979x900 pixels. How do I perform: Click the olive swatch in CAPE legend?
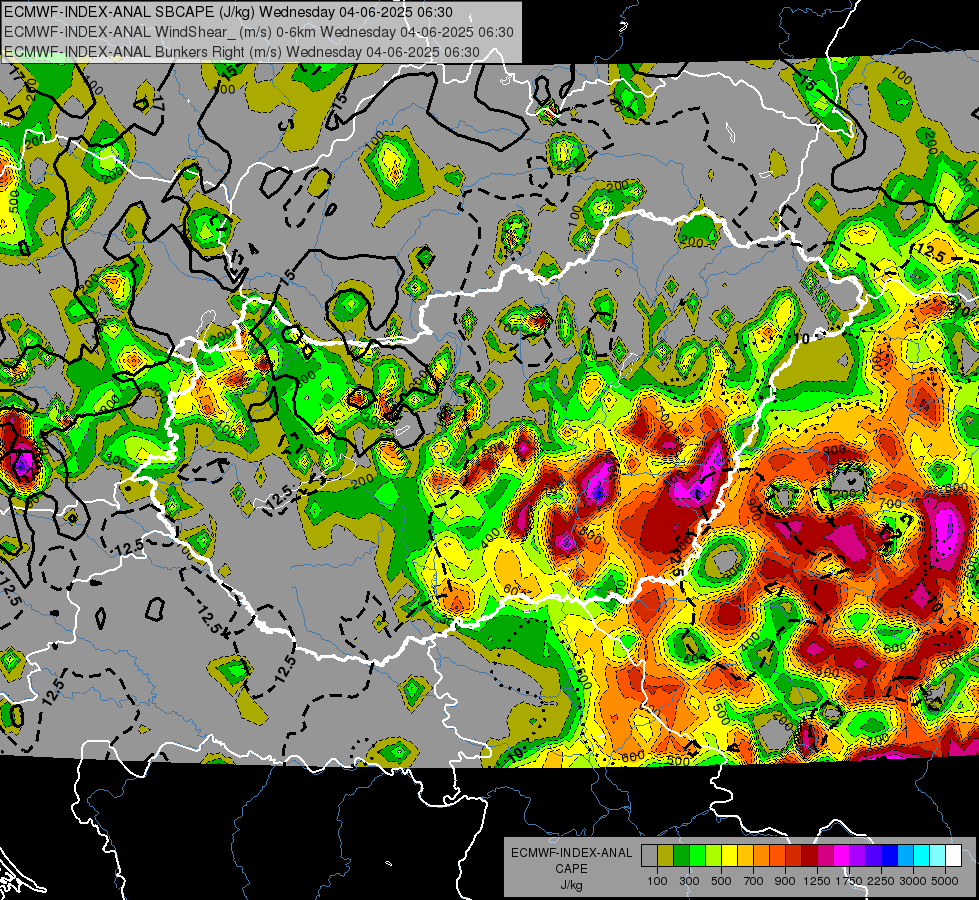click(x=666, y=855)
